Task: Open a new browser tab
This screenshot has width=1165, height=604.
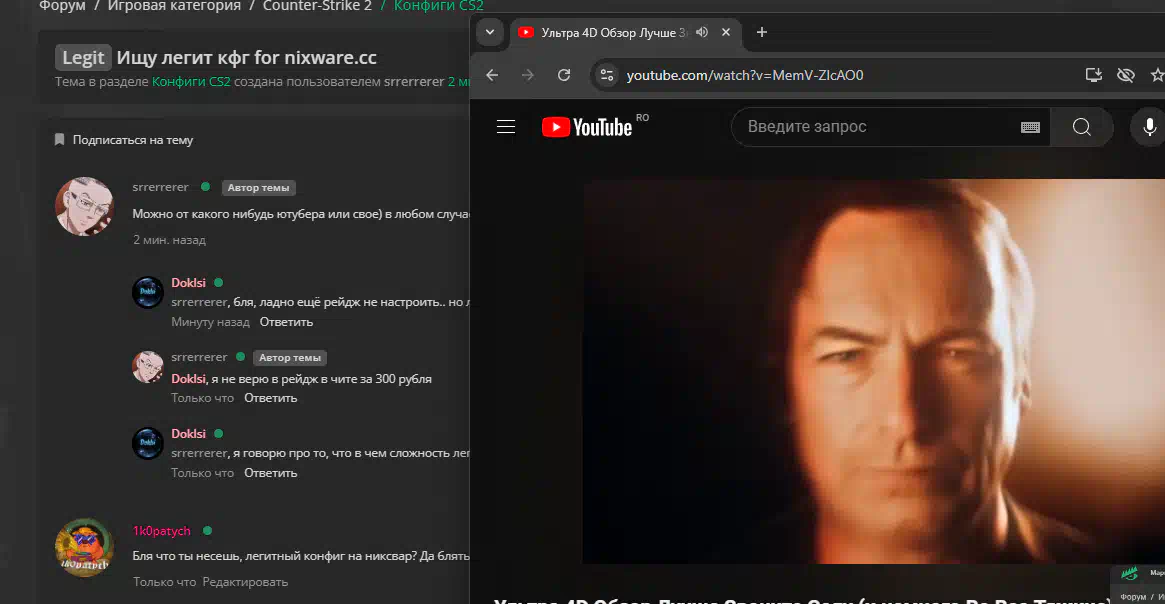Action: 761,32
